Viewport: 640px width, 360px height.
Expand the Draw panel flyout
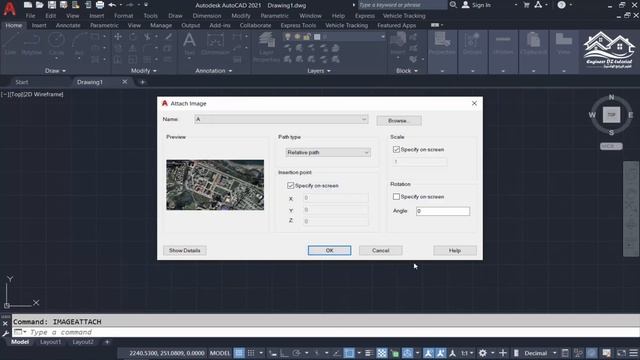[55, 71]
